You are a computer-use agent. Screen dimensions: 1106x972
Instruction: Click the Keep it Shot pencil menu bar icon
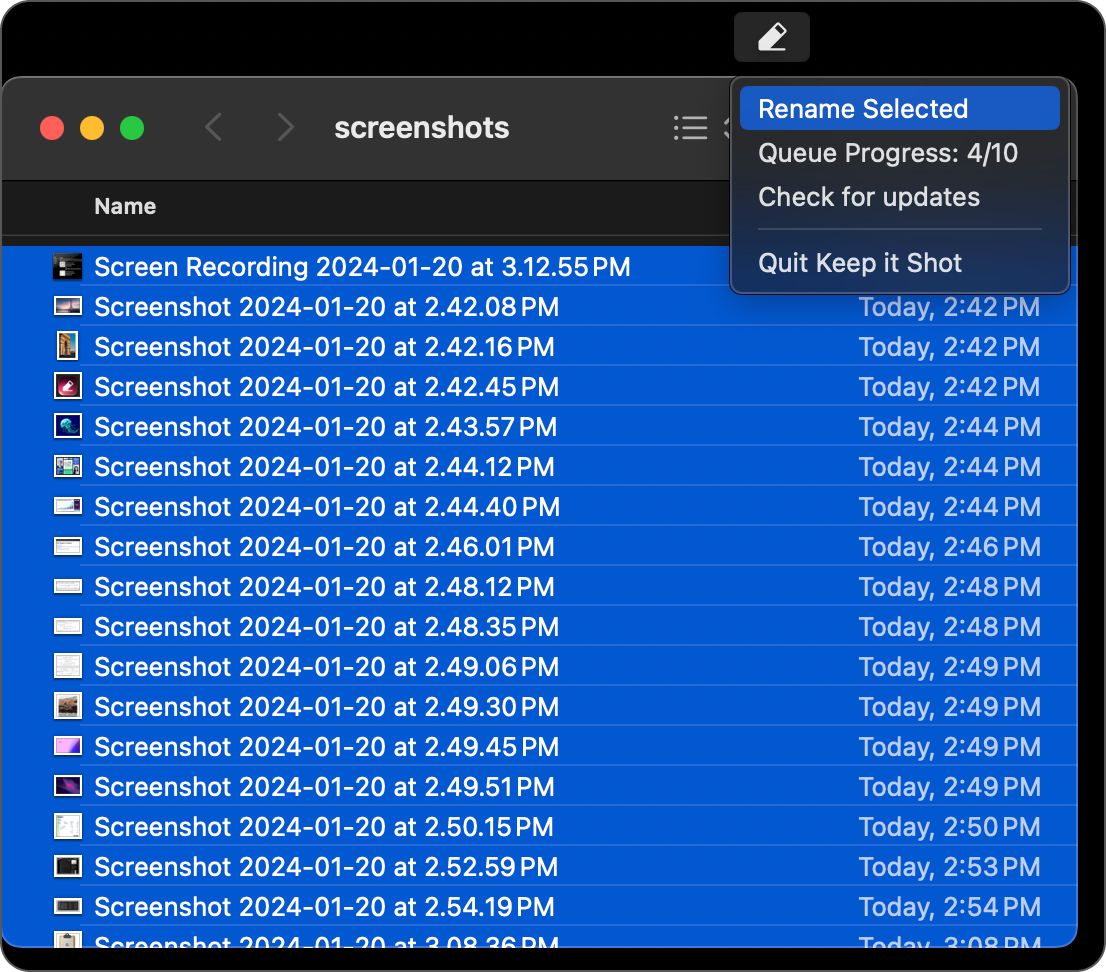point(771,38)
